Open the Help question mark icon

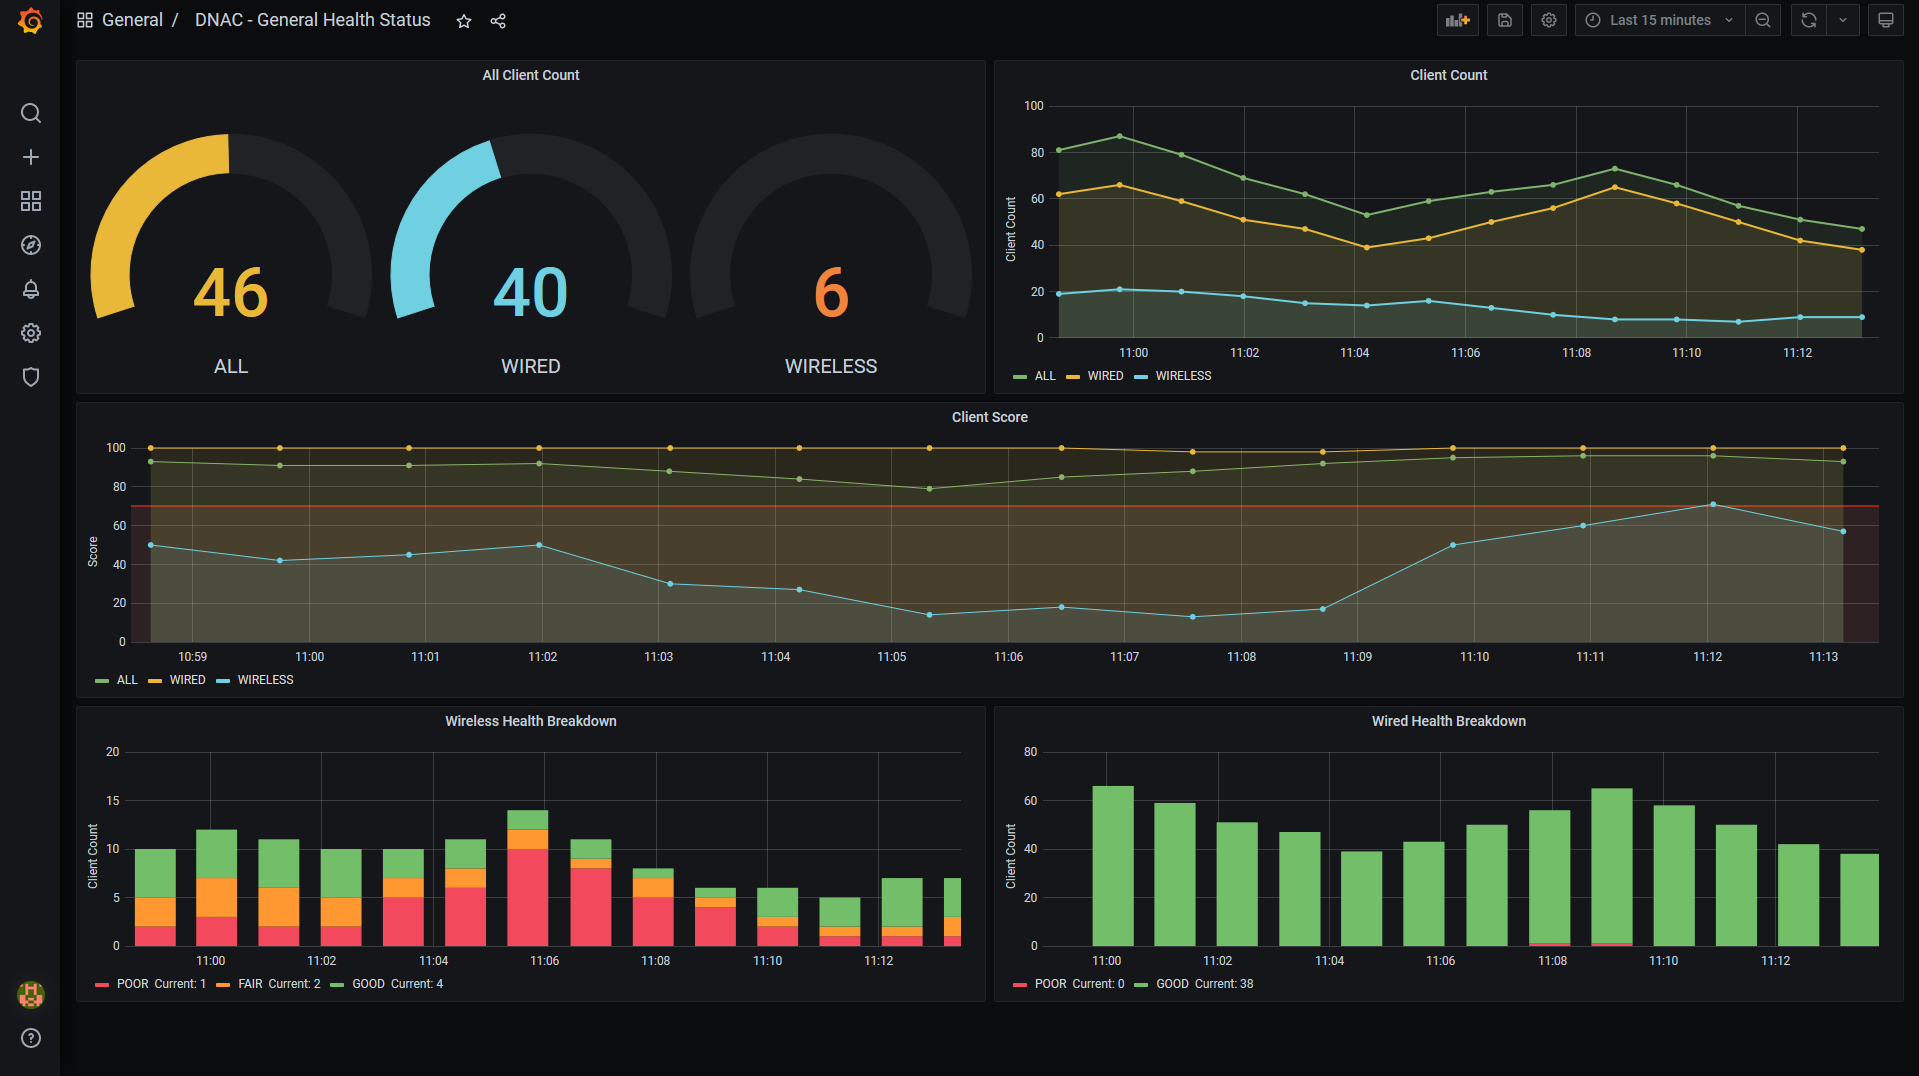click(31, 1038)
